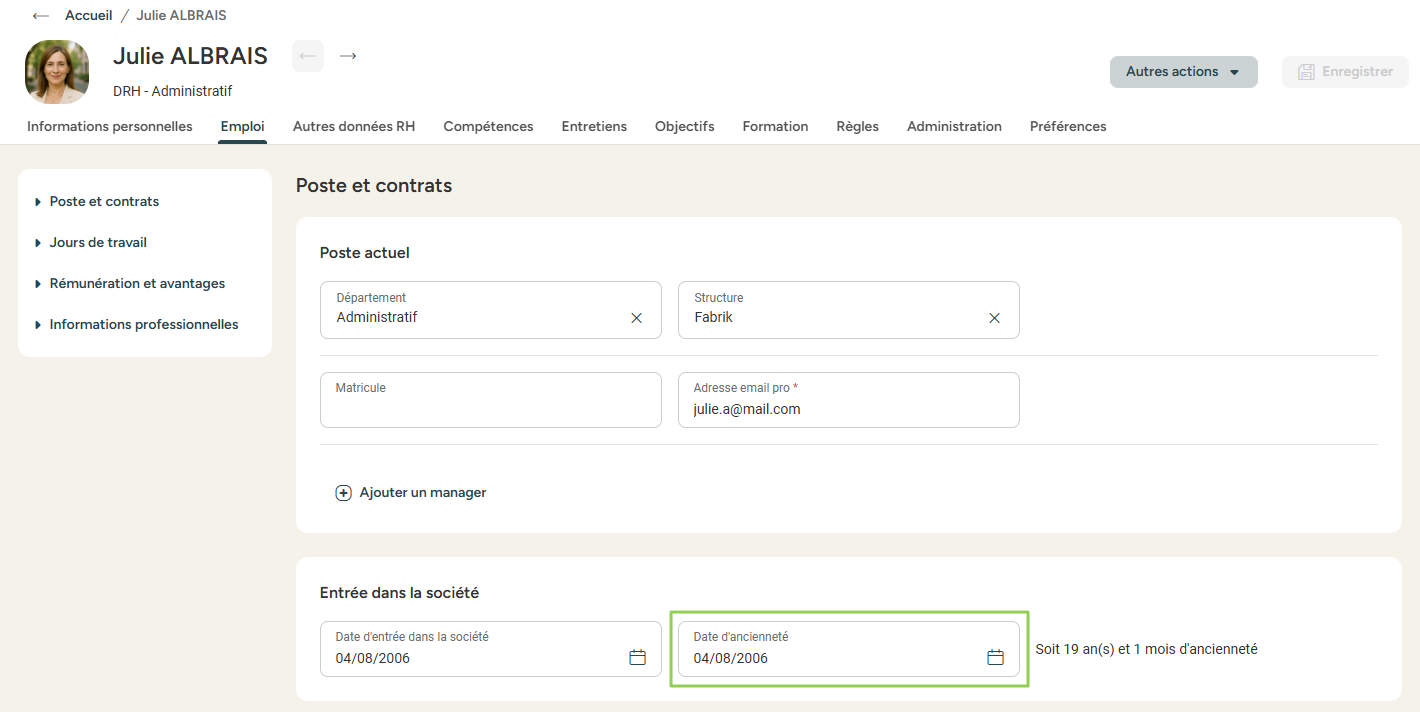The width and height of the screenshot is (1420, 712).
Task: Expand Rémunération et avantages section
Action: click(x=137, y=283)
